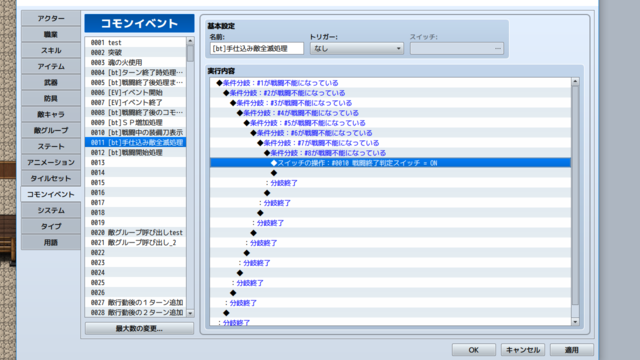Click the 名前 input field
Viewport: 640px width, 360px height.
pos(257,49)
